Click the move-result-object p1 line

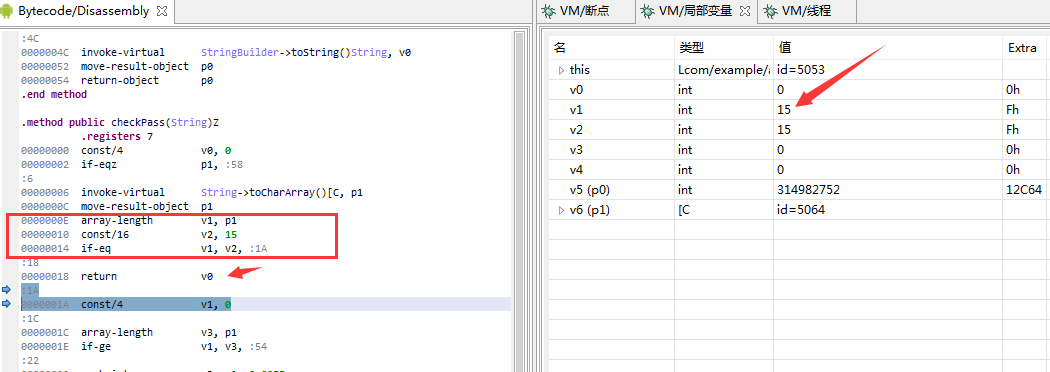(117, 206)
